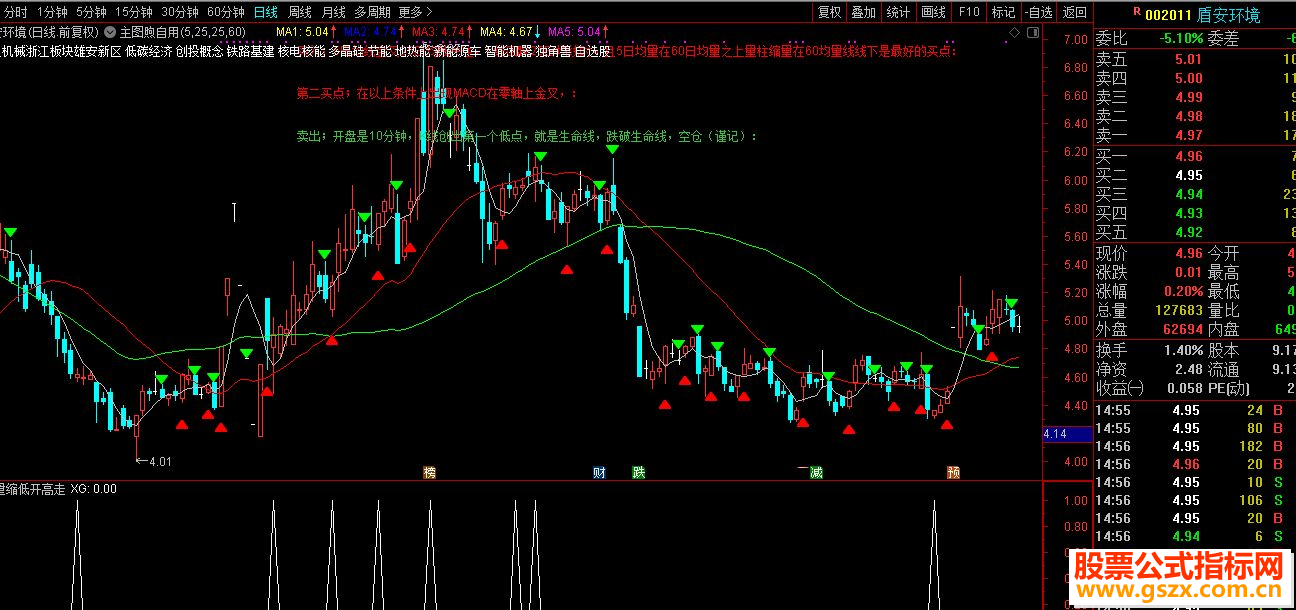Click the 减 marker on the timeline
Image resolution: width=1296 pixels, height=610 pixels.
816,472
